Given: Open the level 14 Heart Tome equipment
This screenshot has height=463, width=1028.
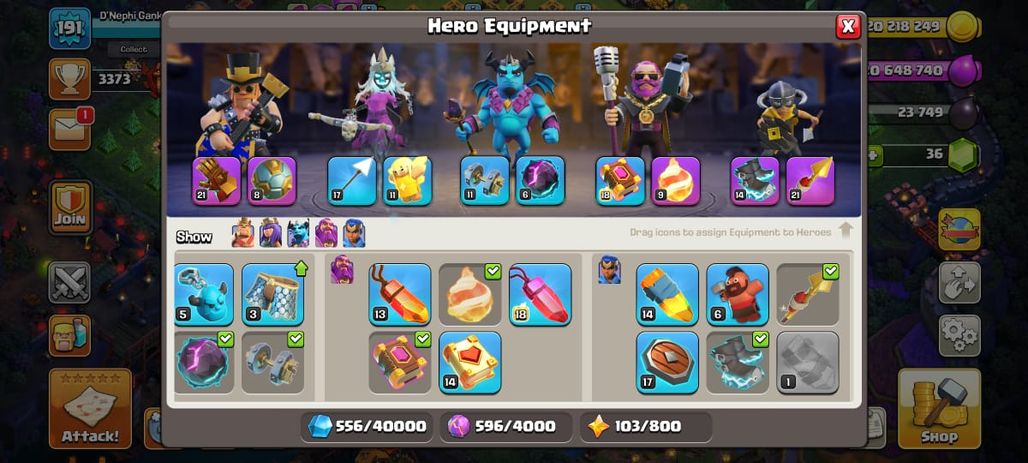Looking at the screenshot, I should pyautogui.click(x=470, y=363).
